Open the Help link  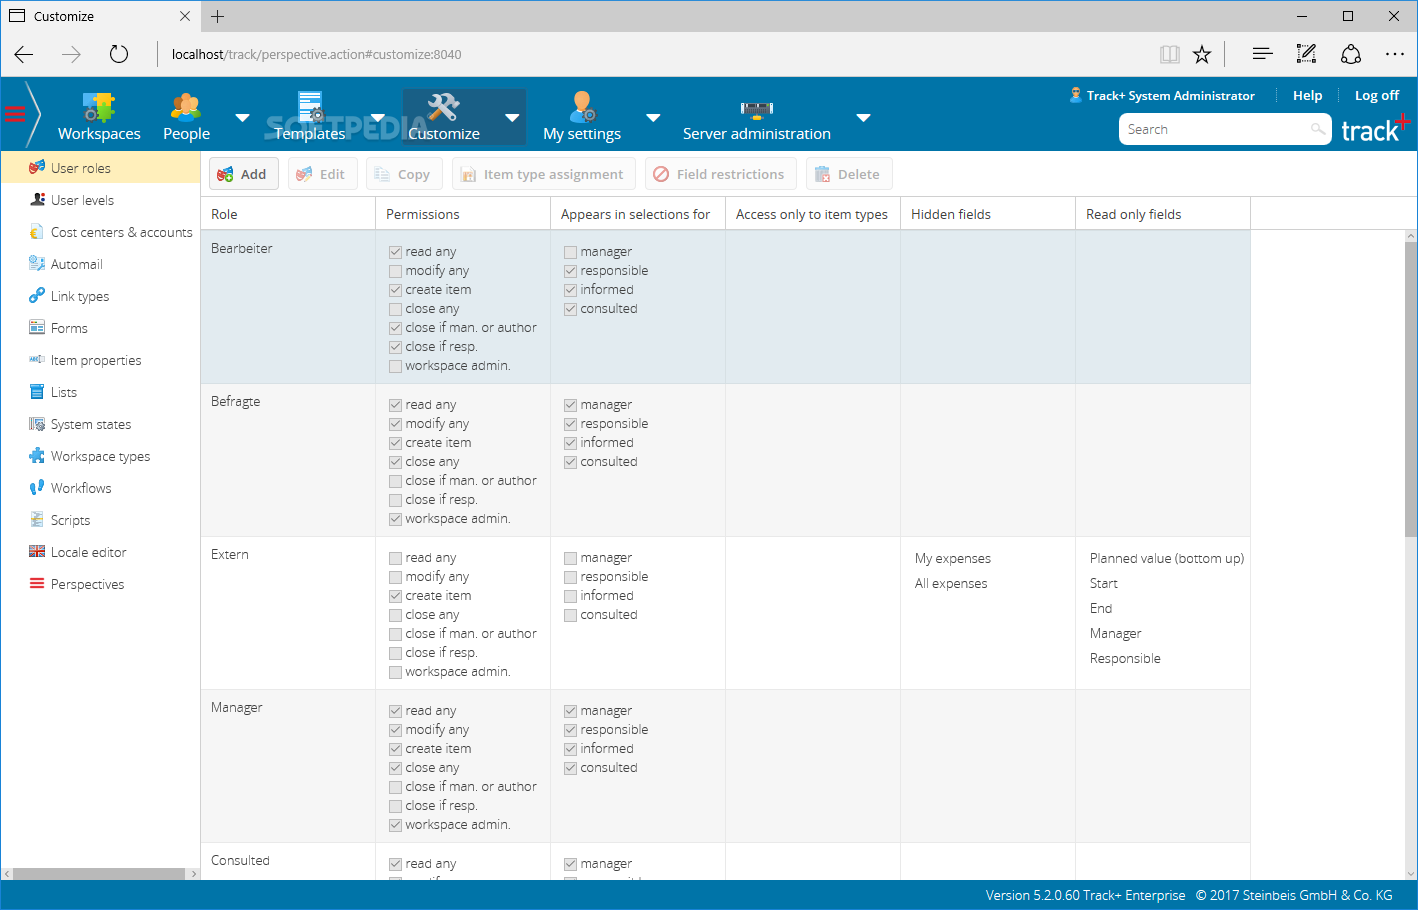click(x=1307, y=95)
